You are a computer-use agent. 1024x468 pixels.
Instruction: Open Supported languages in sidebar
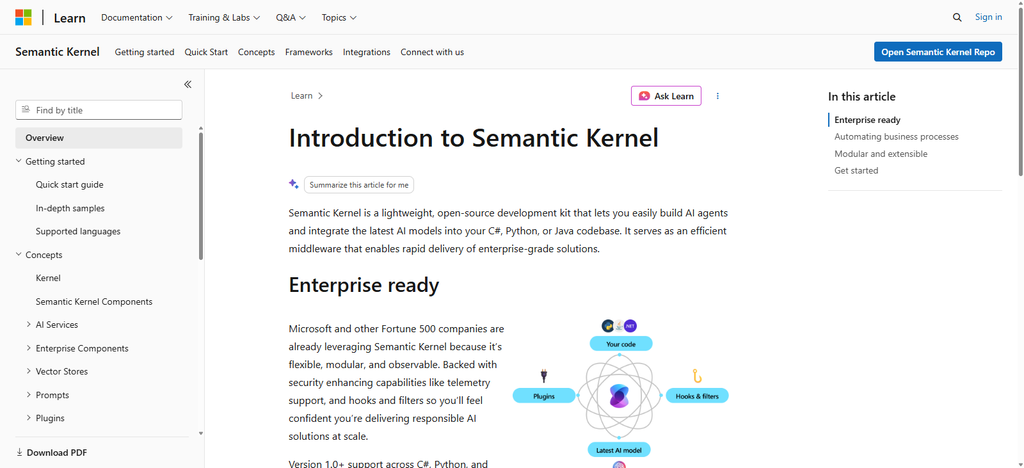click(x=78, y=231)
